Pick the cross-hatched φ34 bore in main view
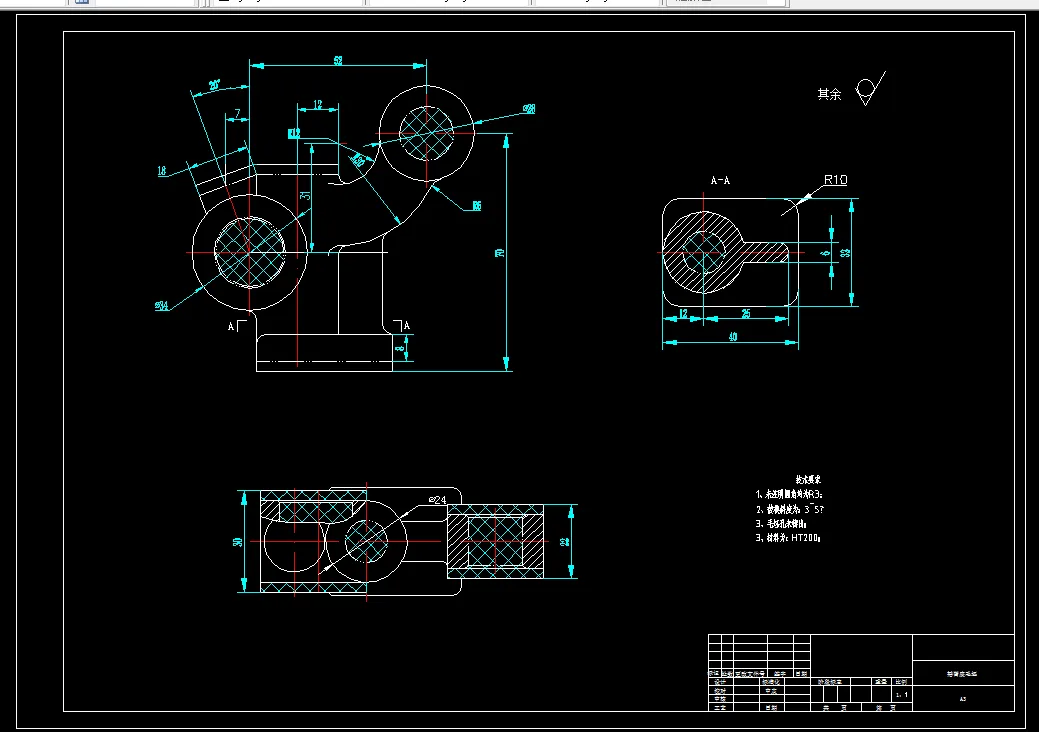Viewport: 1039px width, 732px height. pos(250,252)
